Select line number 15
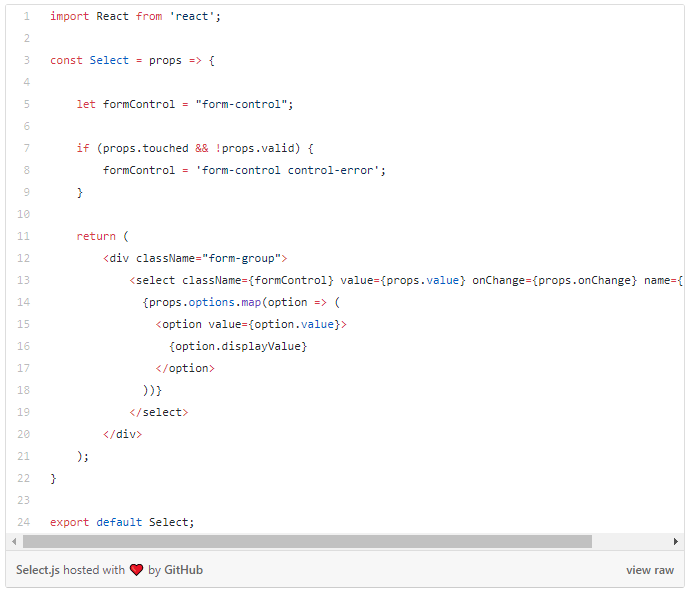Image resolution: width=687 pixels, height=591 pixels. point(24,324)
